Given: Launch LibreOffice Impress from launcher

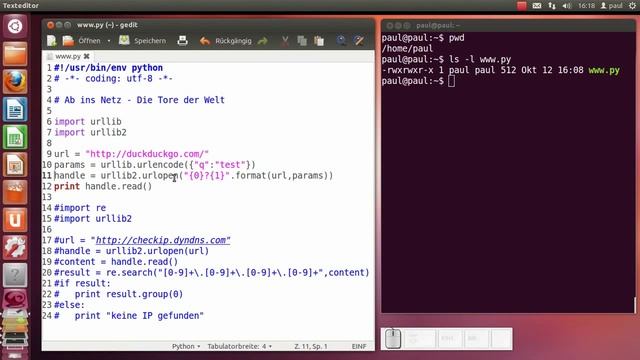Looking at the screenshot, I should coord(15,165).
